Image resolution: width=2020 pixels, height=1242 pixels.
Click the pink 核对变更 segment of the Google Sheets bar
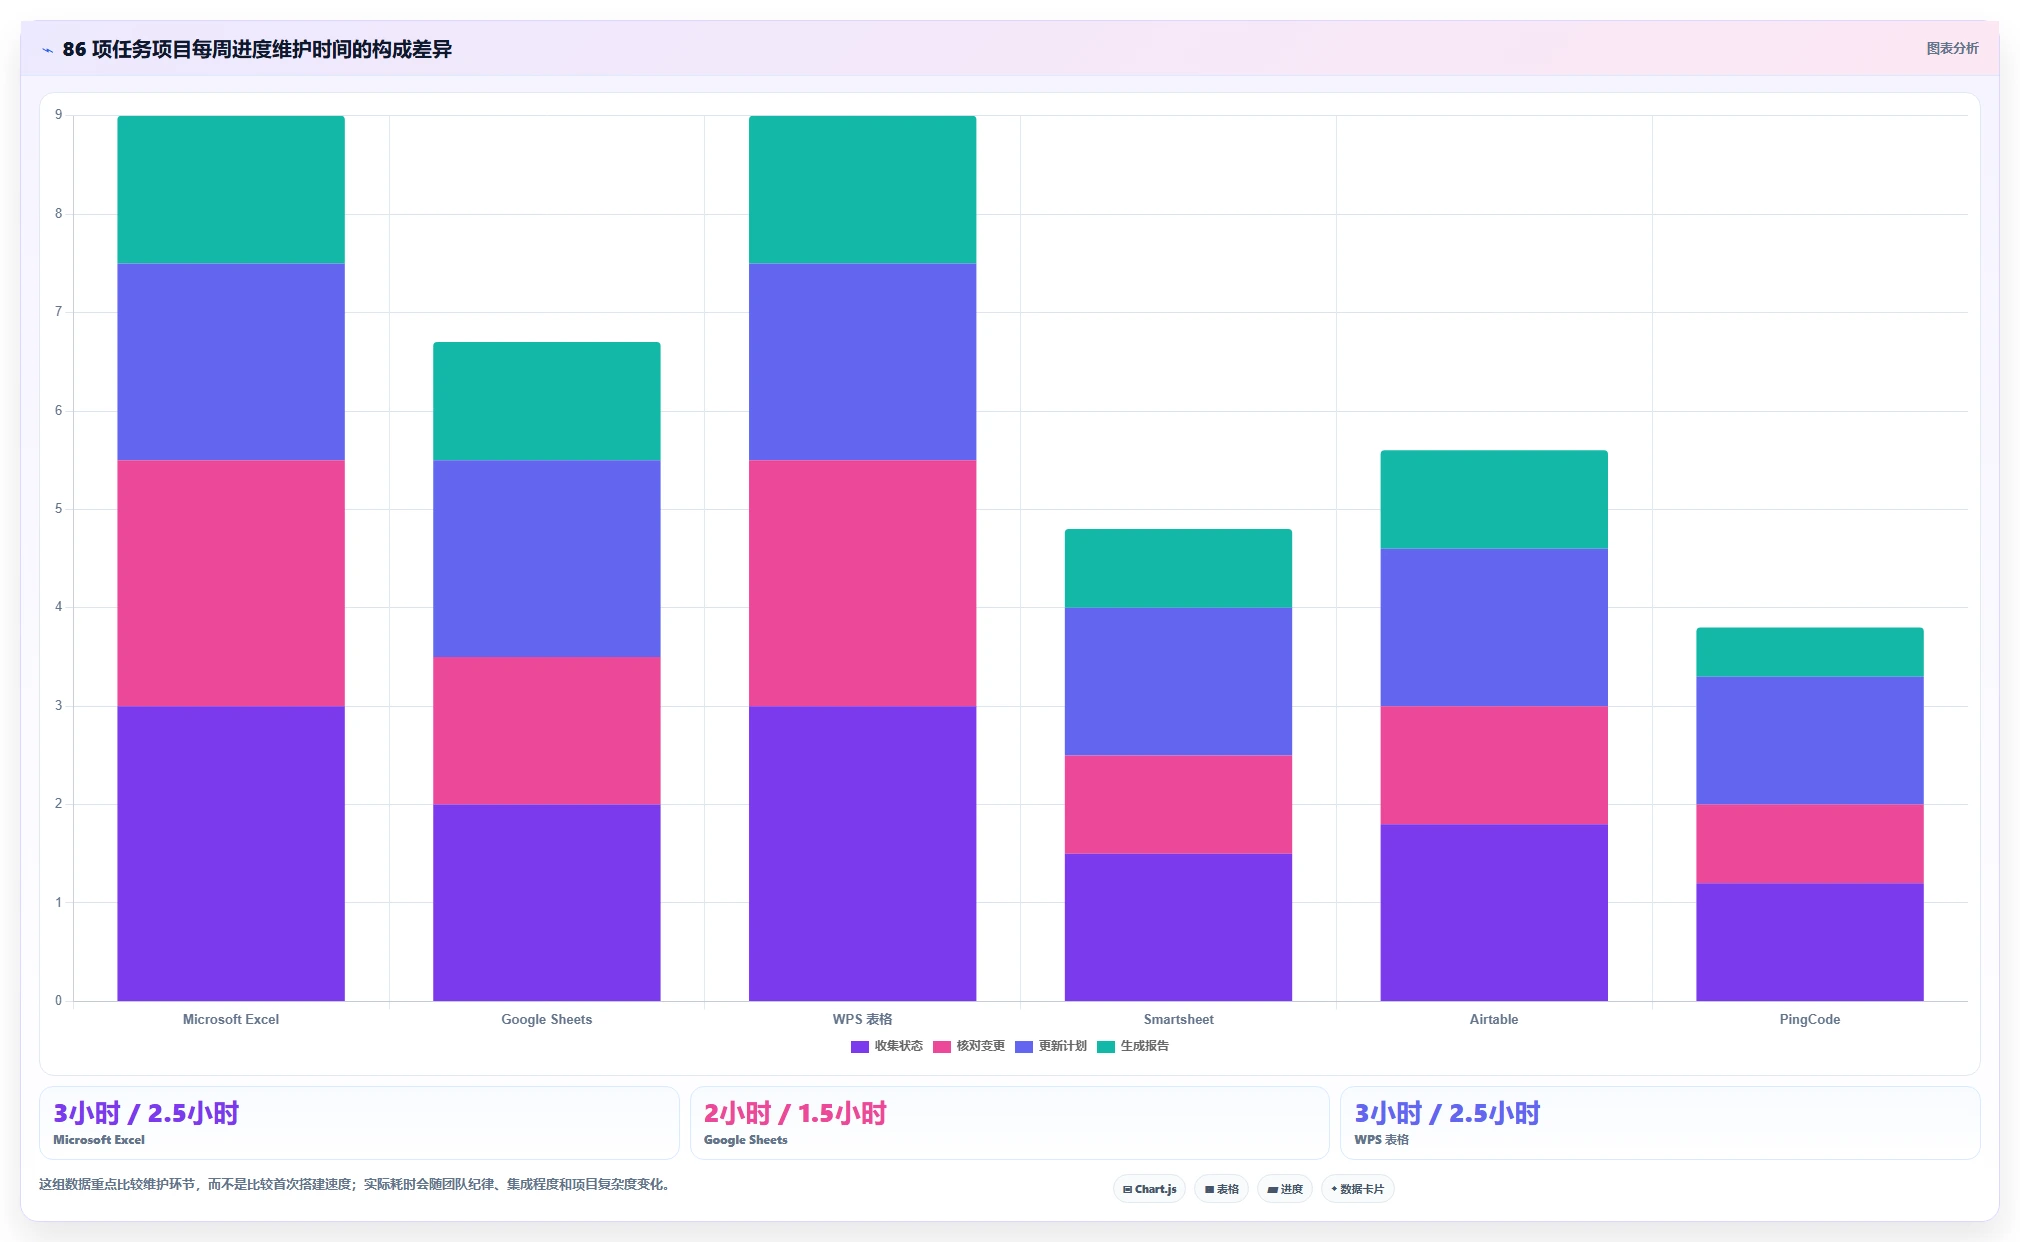coord(547,731)
